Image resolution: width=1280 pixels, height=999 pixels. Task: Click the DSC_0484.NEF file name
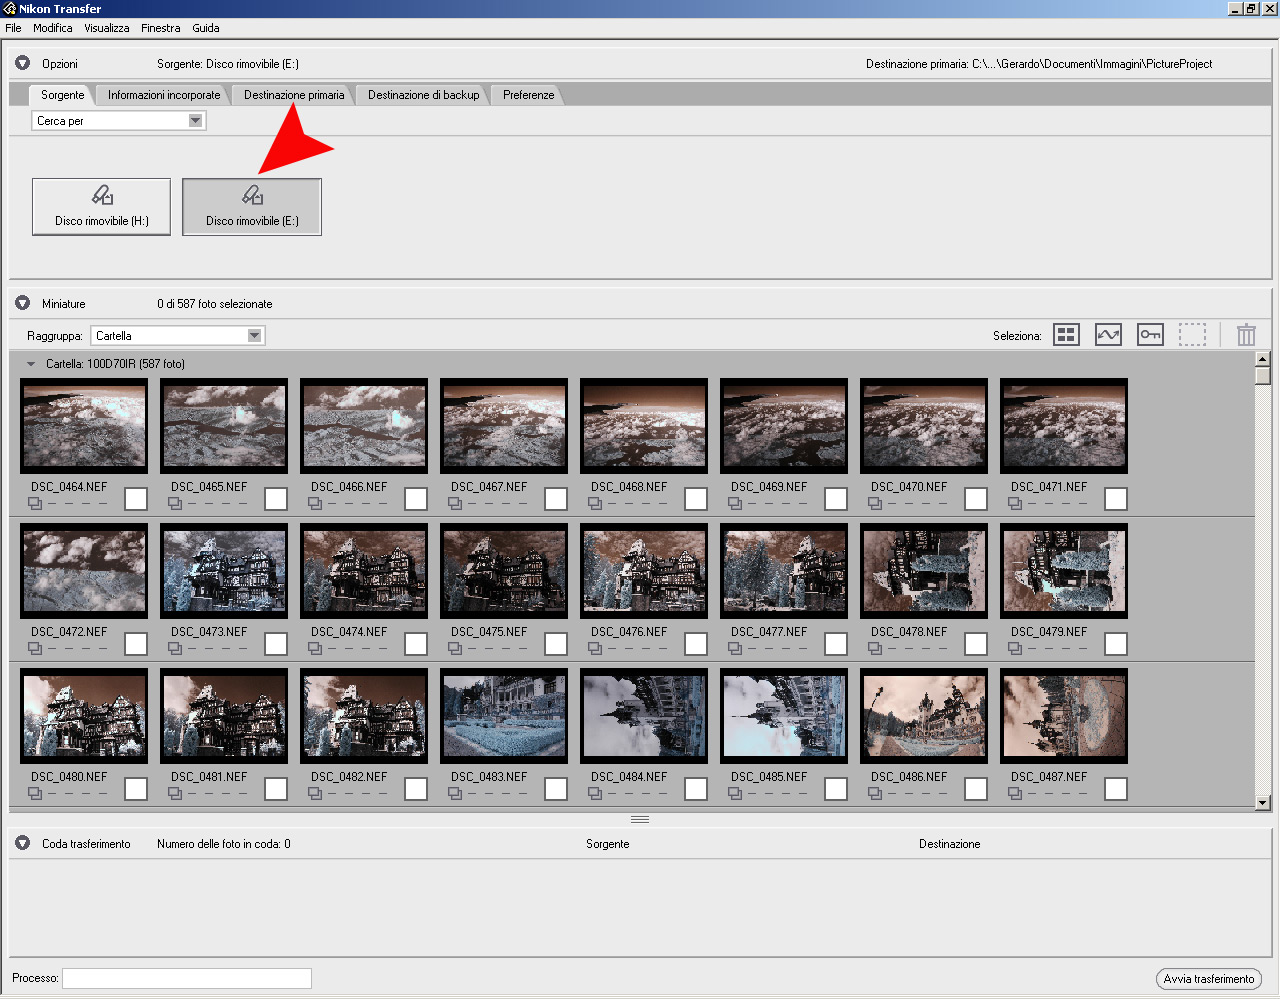click(628, 777)
